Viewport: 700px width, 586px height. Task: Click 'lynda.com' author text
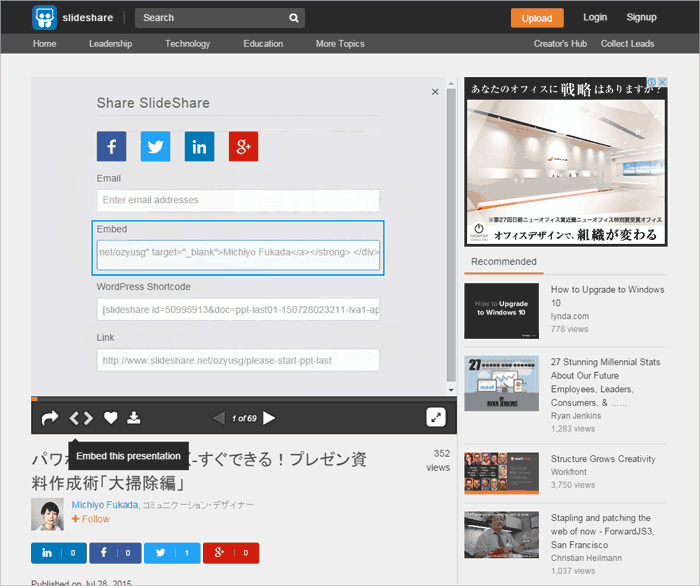(570, 316)
